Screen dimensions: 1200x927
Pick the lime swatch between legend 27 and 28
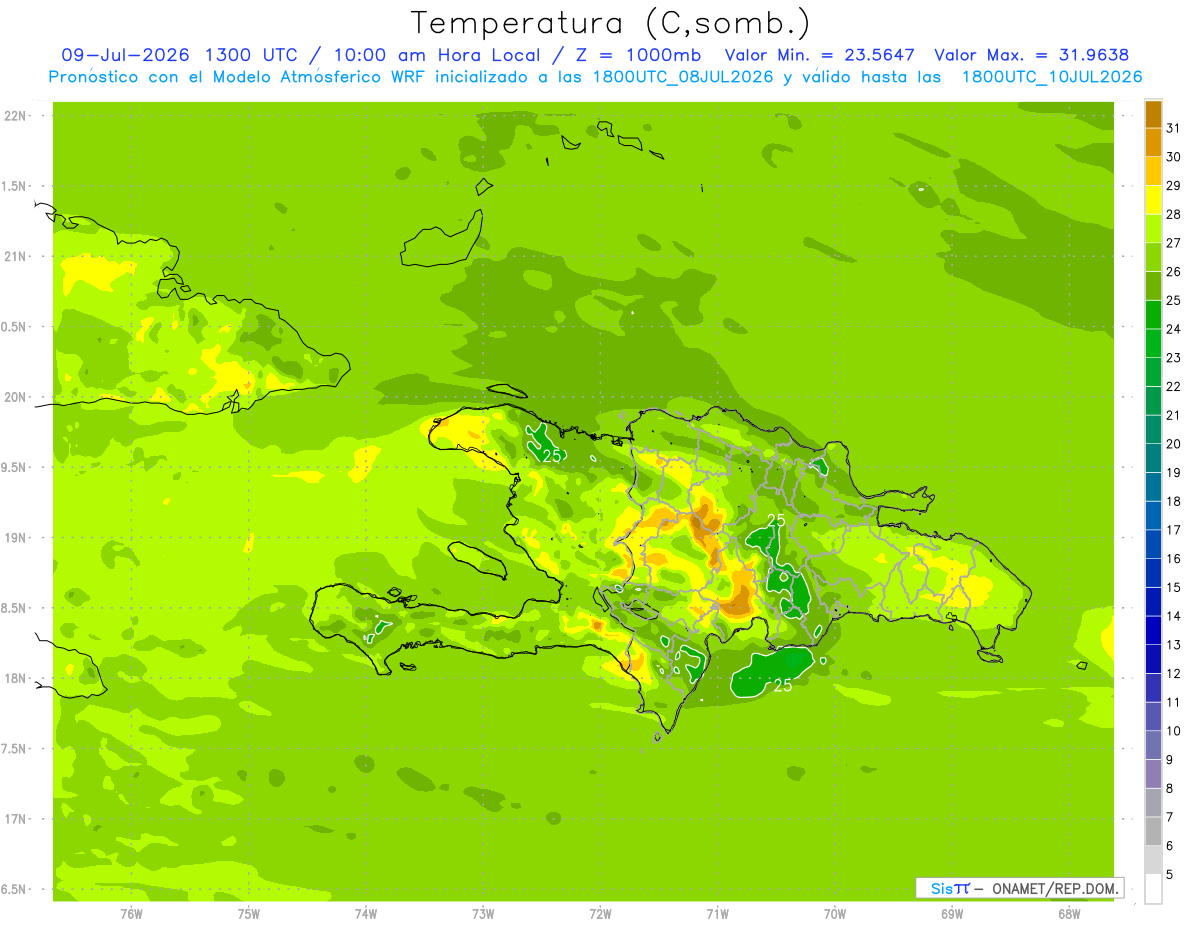click(1153, 228)
